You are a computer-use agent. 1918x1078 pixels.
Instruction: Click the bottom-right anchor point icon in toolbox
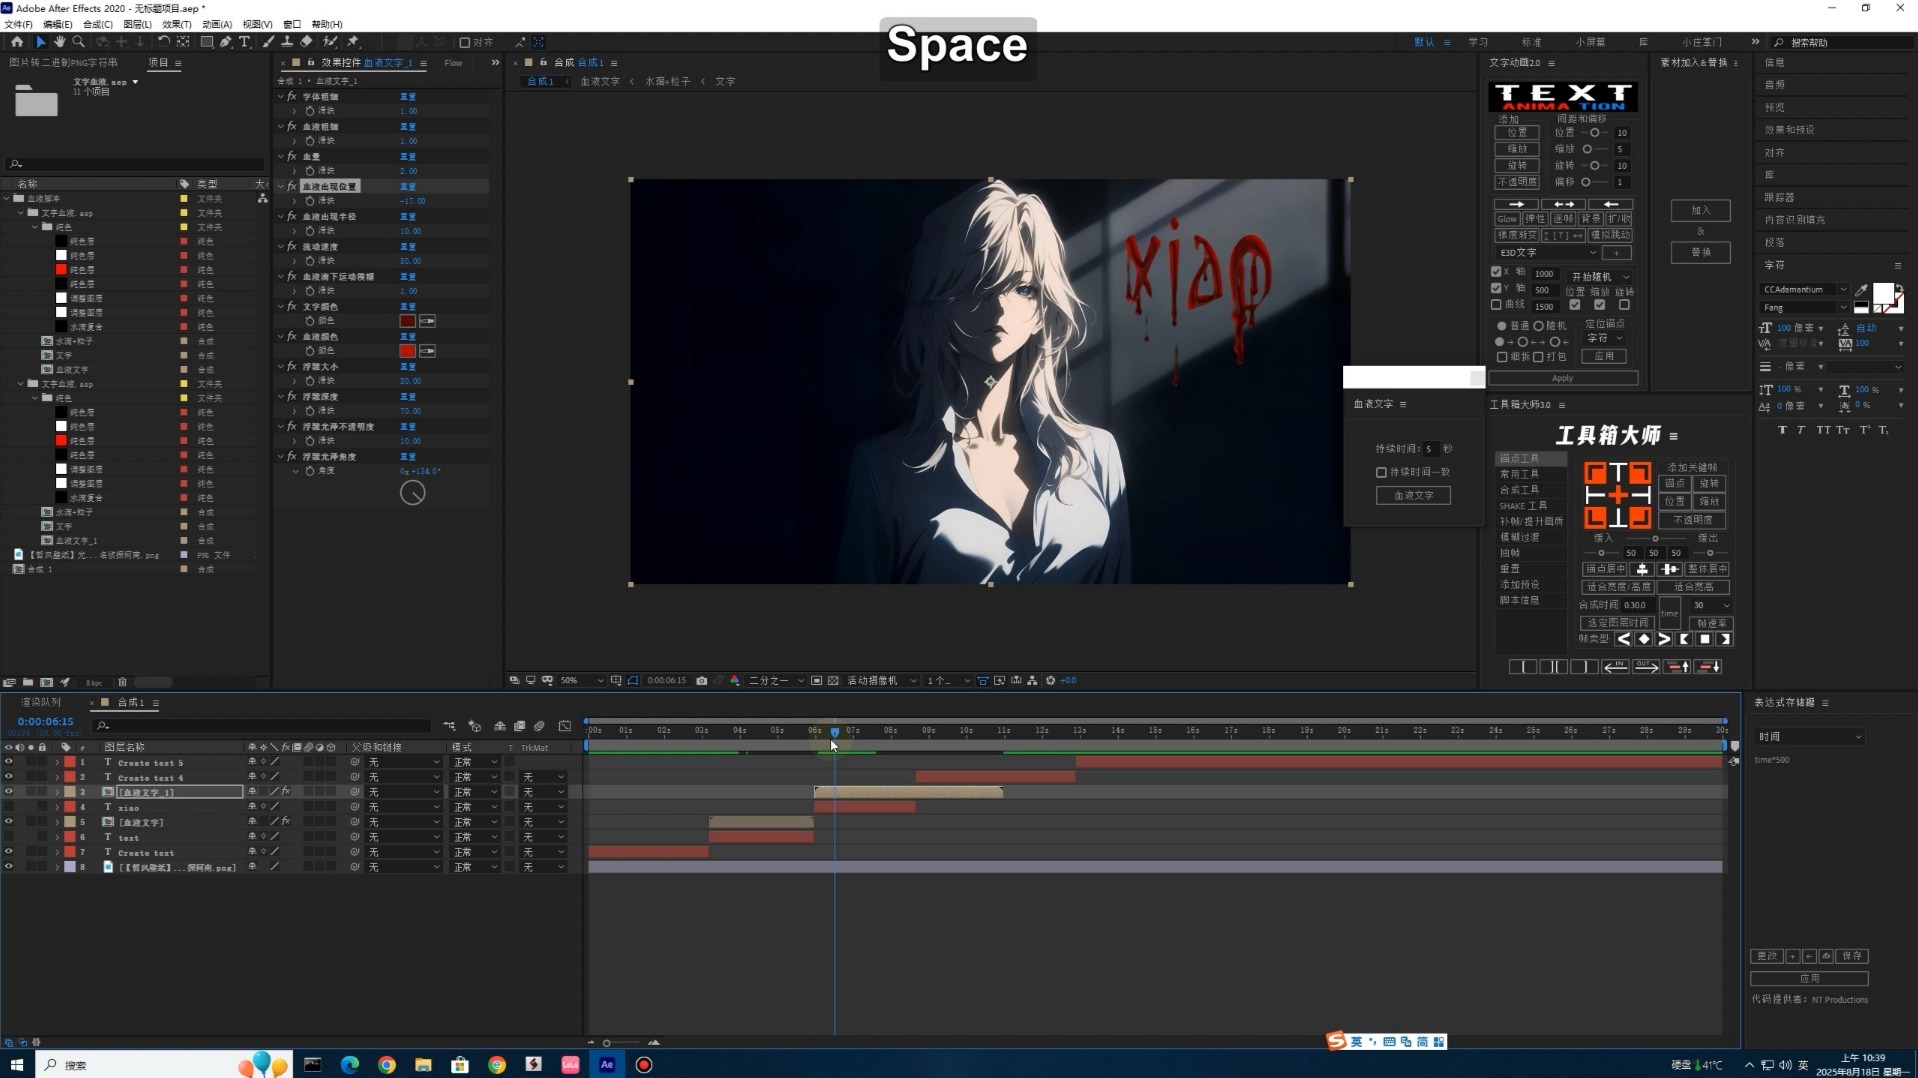click(x=1640, y=517)
